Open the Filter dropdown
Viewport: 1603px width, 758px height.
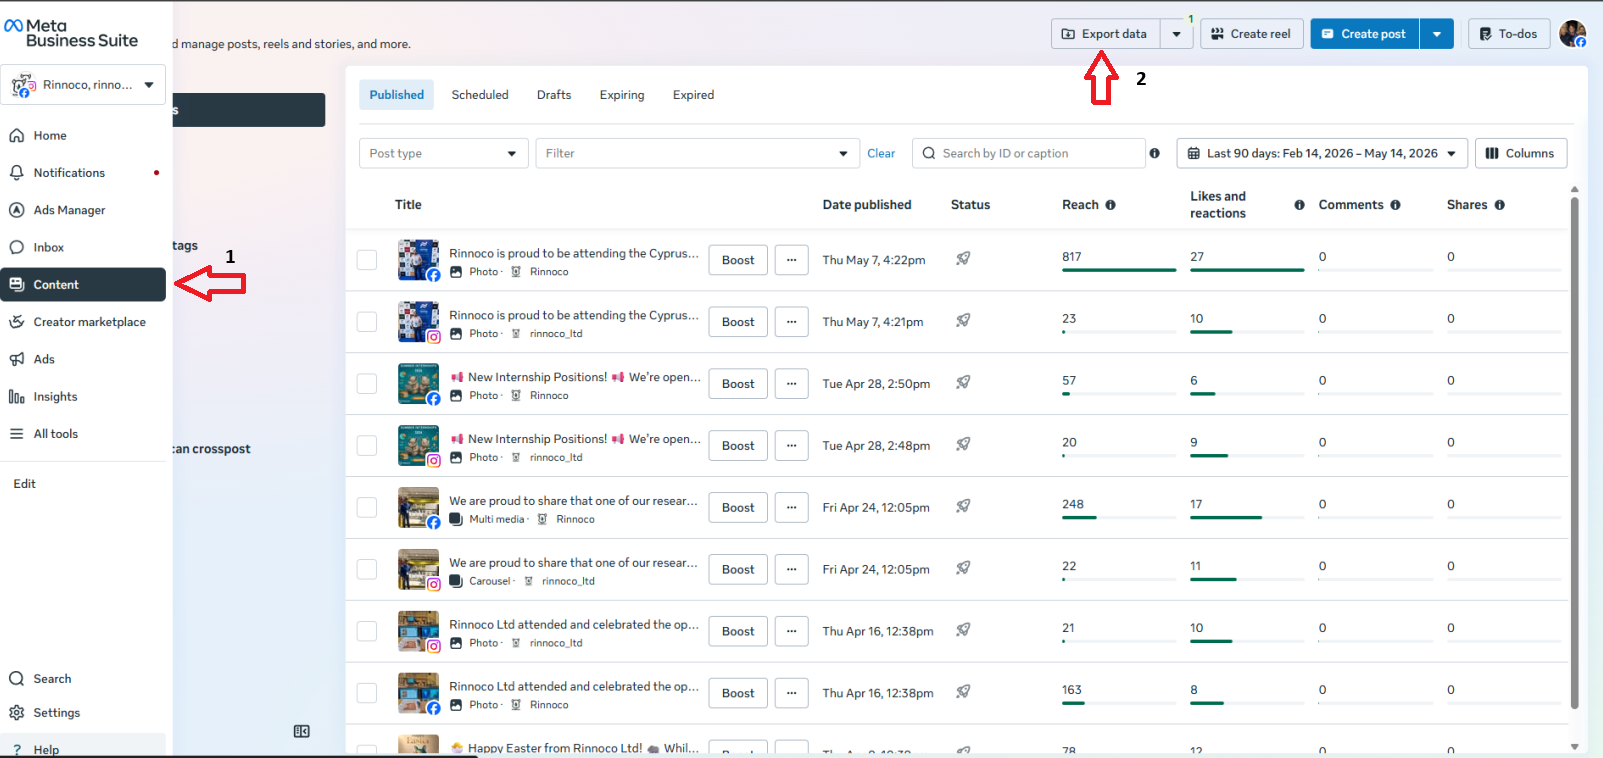click(697, 153)
